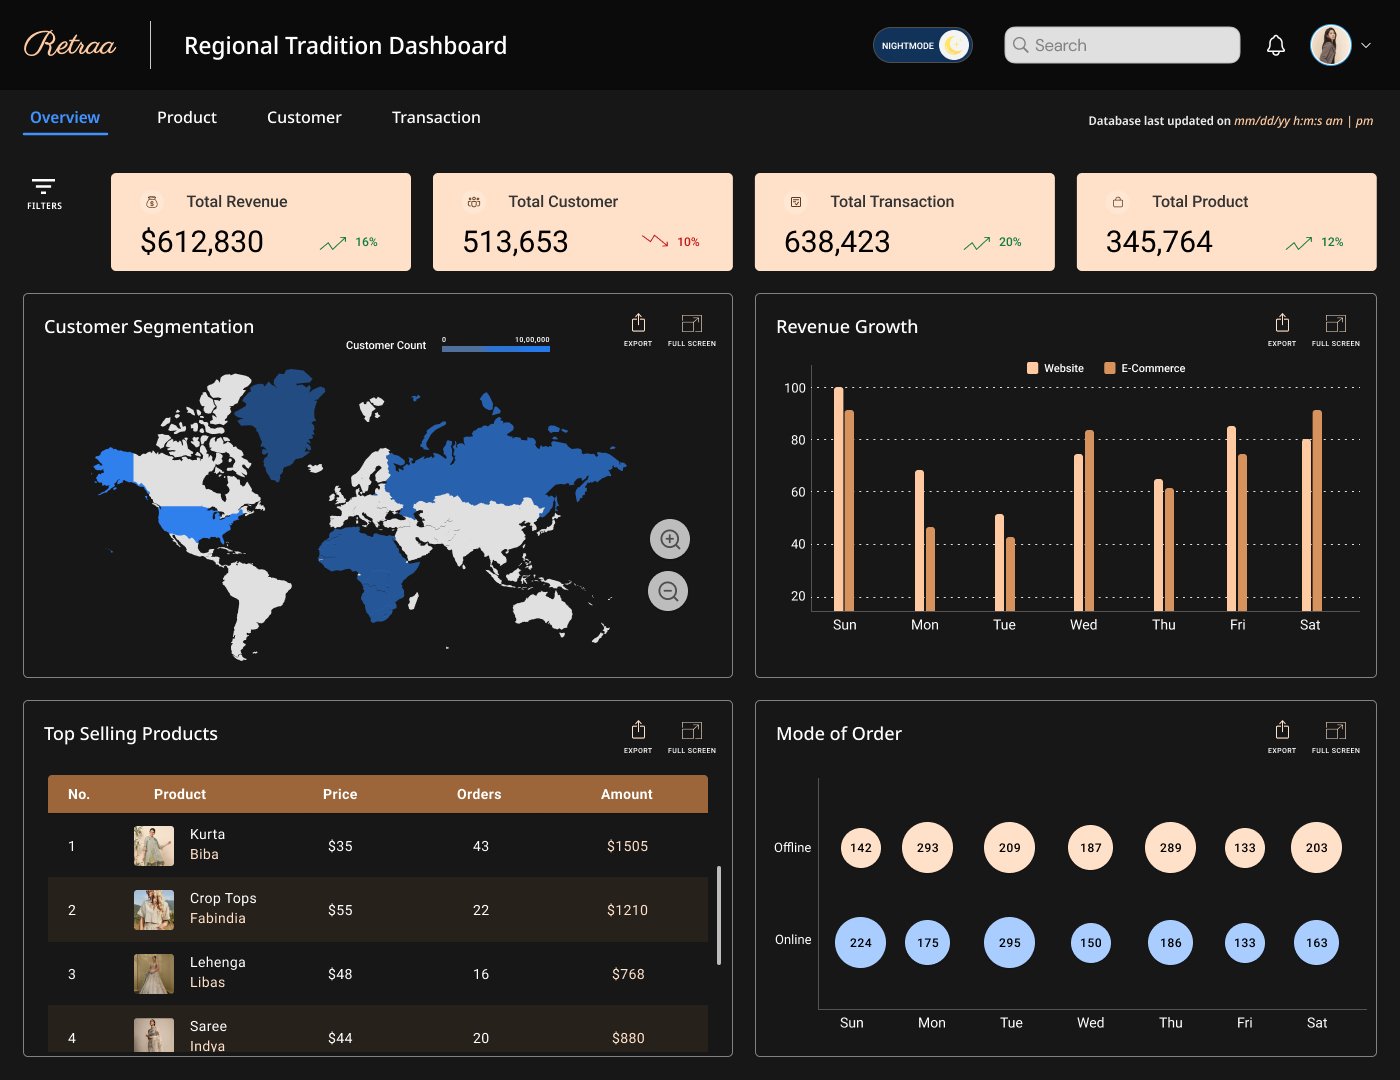Click the user avatar picture
1400x1080 pixels.
1330,46
